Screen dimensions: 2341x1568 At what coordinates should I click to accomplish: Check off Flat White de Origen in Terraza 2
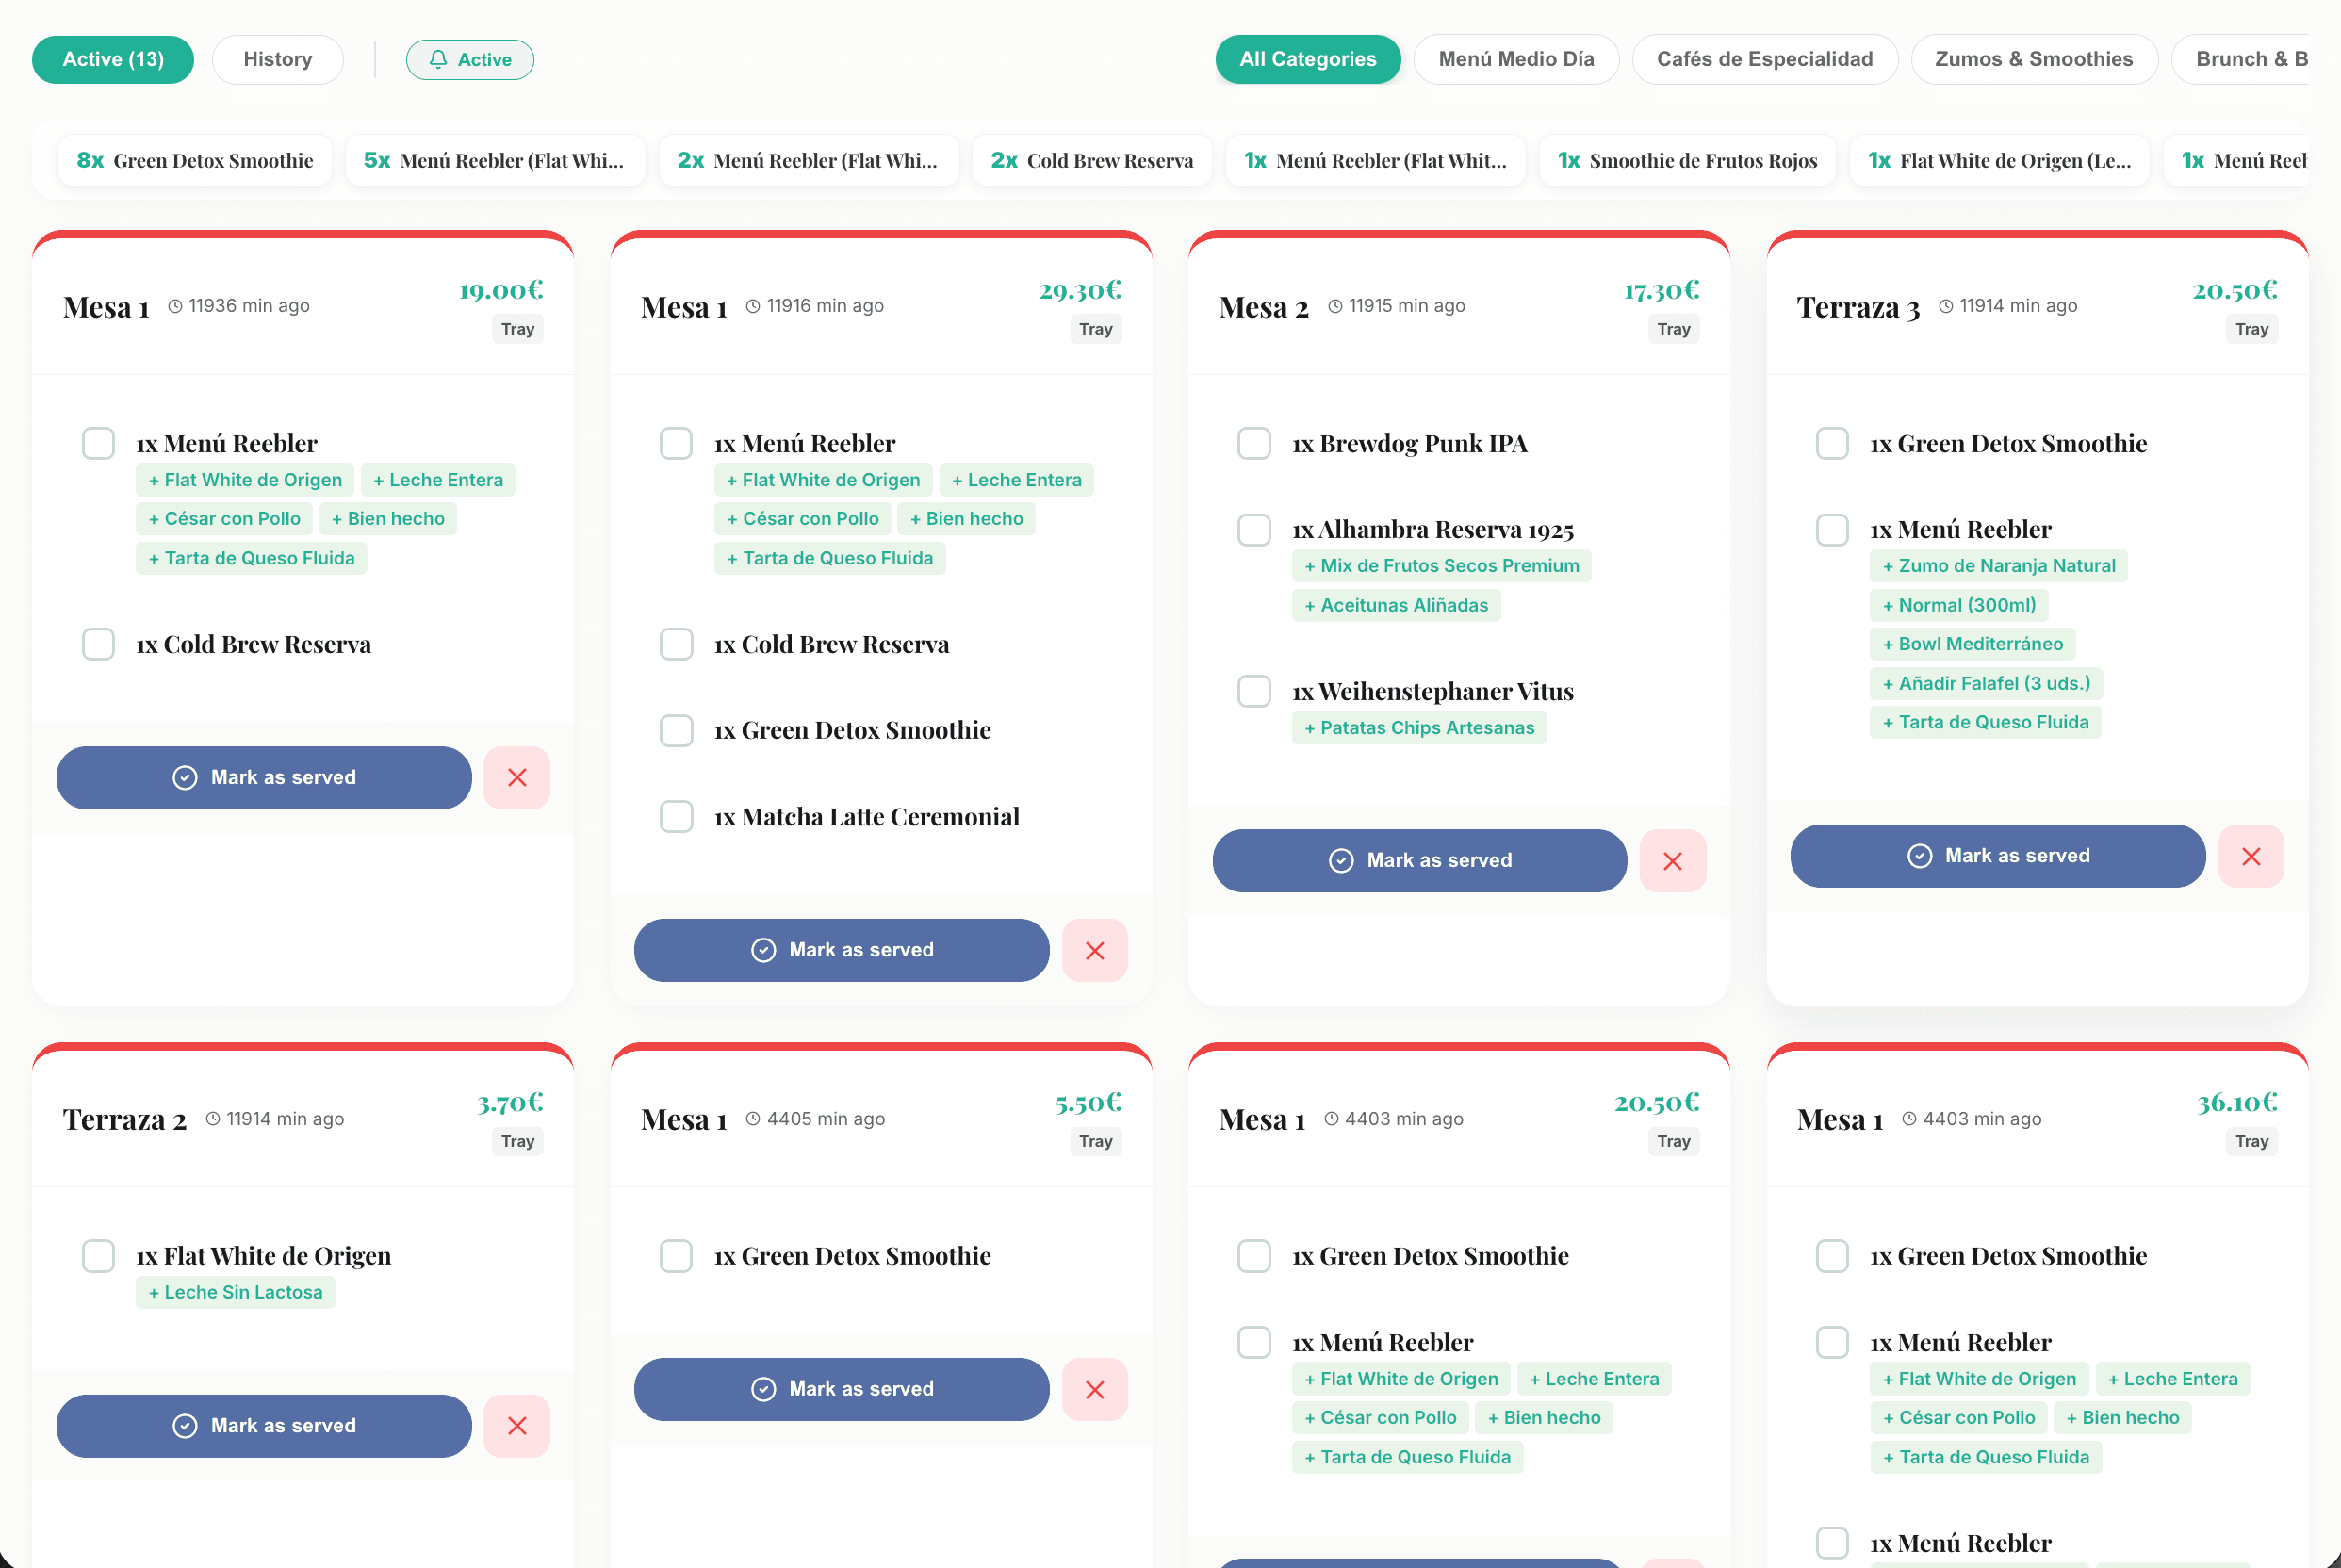98,1255
